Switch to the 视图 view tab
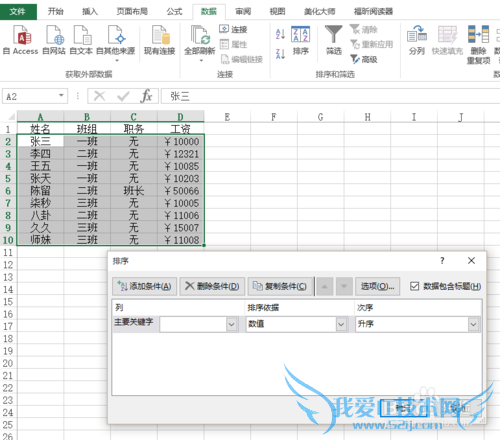Image resolution: width=500 pixels, height=440 pixels. [x=277, y=12]
